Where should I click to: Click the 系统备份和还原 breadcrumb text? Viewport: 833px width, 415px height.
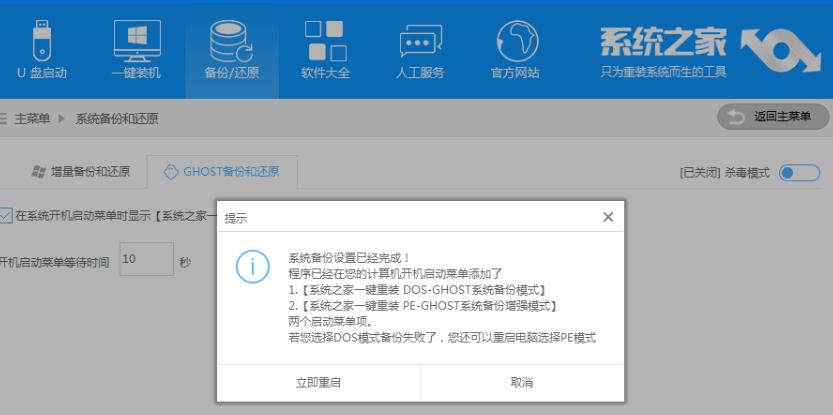point(117,118)
